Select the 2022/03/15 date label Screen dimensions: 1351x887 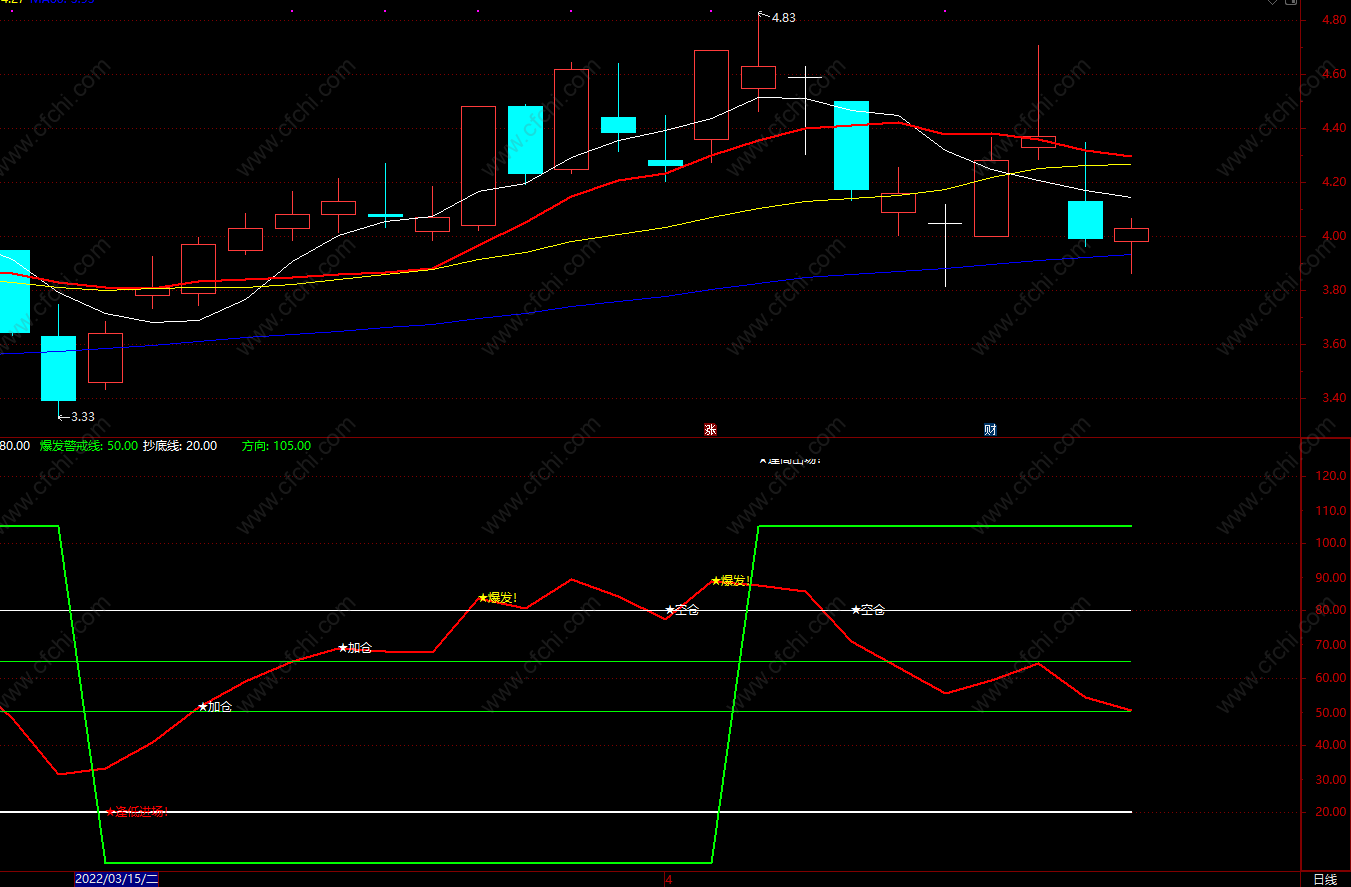[116, 879]
